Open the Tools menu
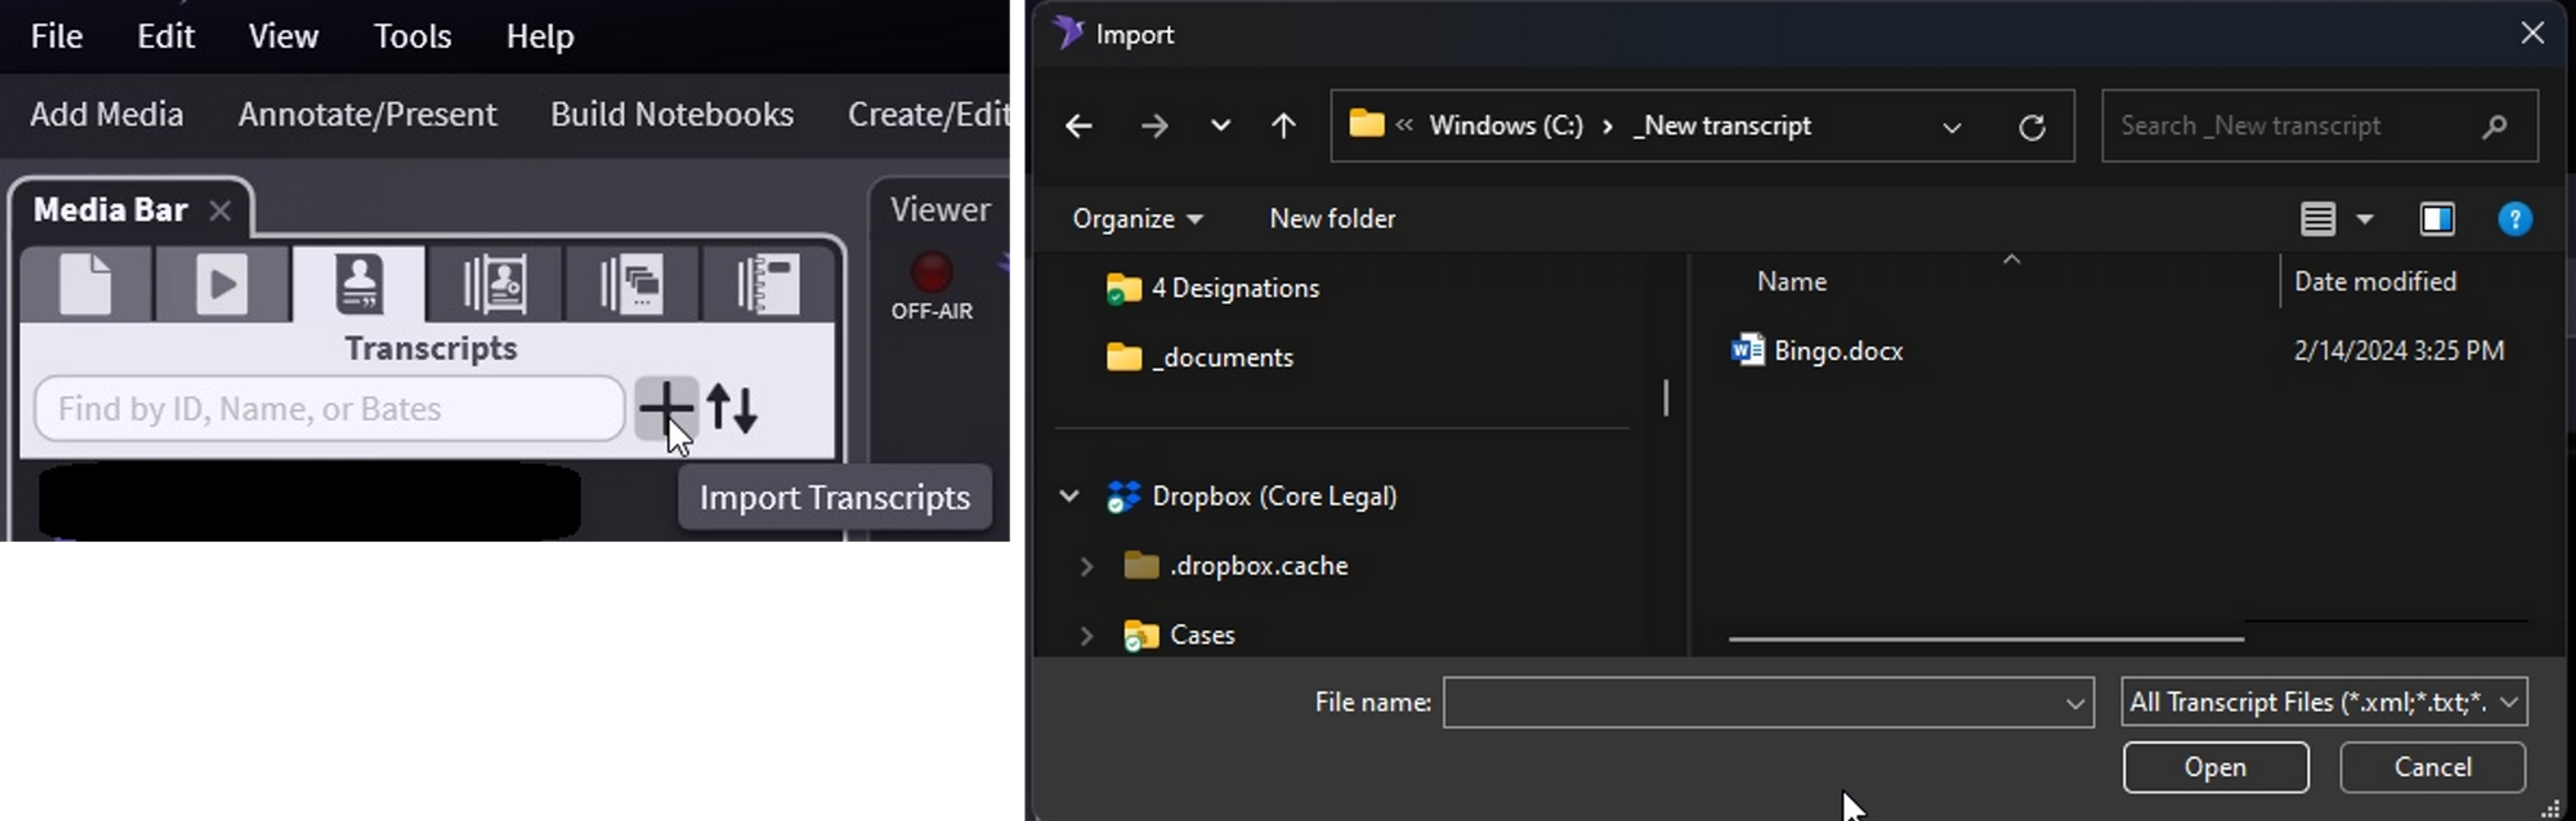The width and height of the screenshot is (2576, 821). click(412, 37)
